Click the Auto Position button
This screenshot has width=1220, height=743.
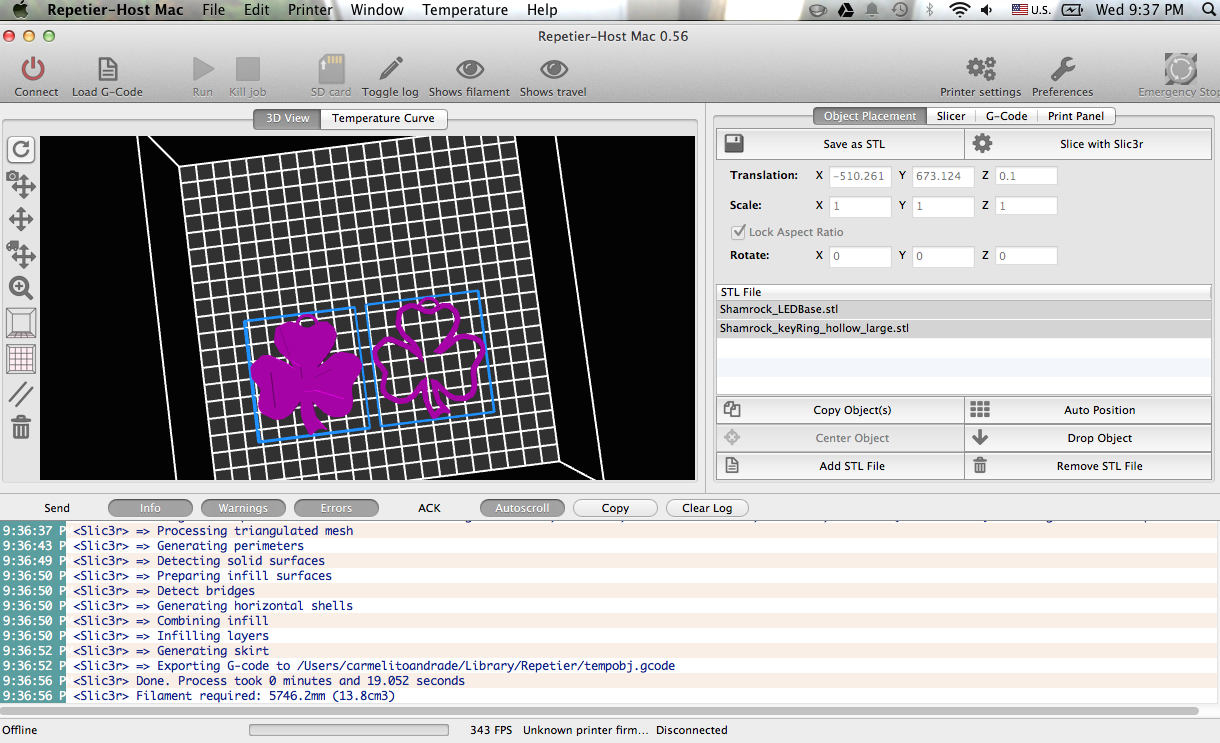point(1088,410)
